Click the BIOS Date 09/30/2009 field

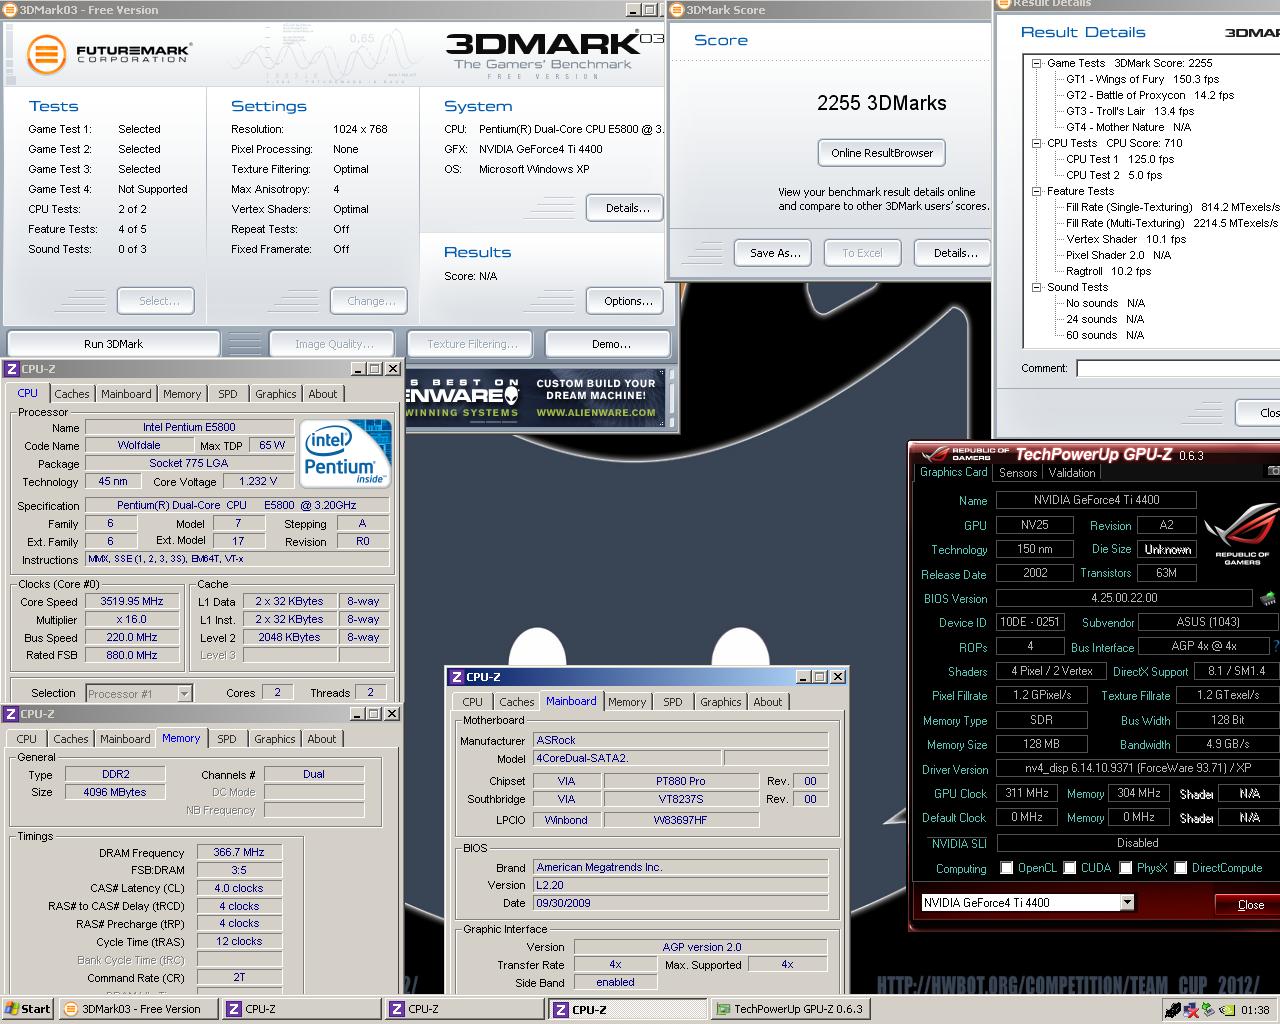tap(680, 902)
